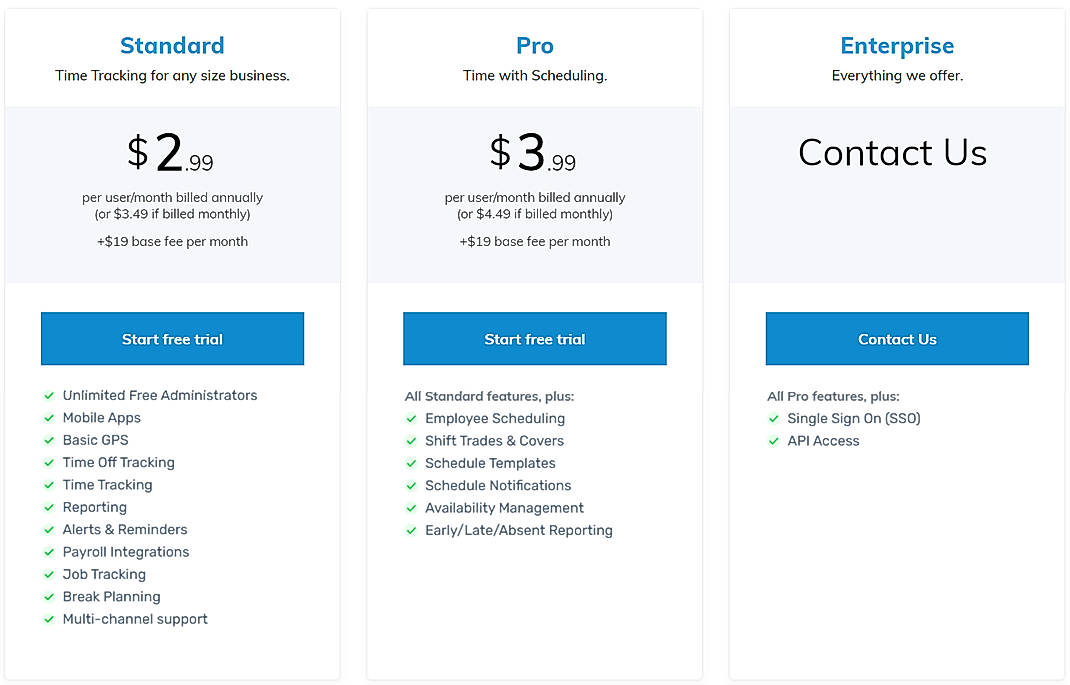1070x685 pixels.
Task: Click the green check next to Mobile Apps
Action: (x=49, y=417)
